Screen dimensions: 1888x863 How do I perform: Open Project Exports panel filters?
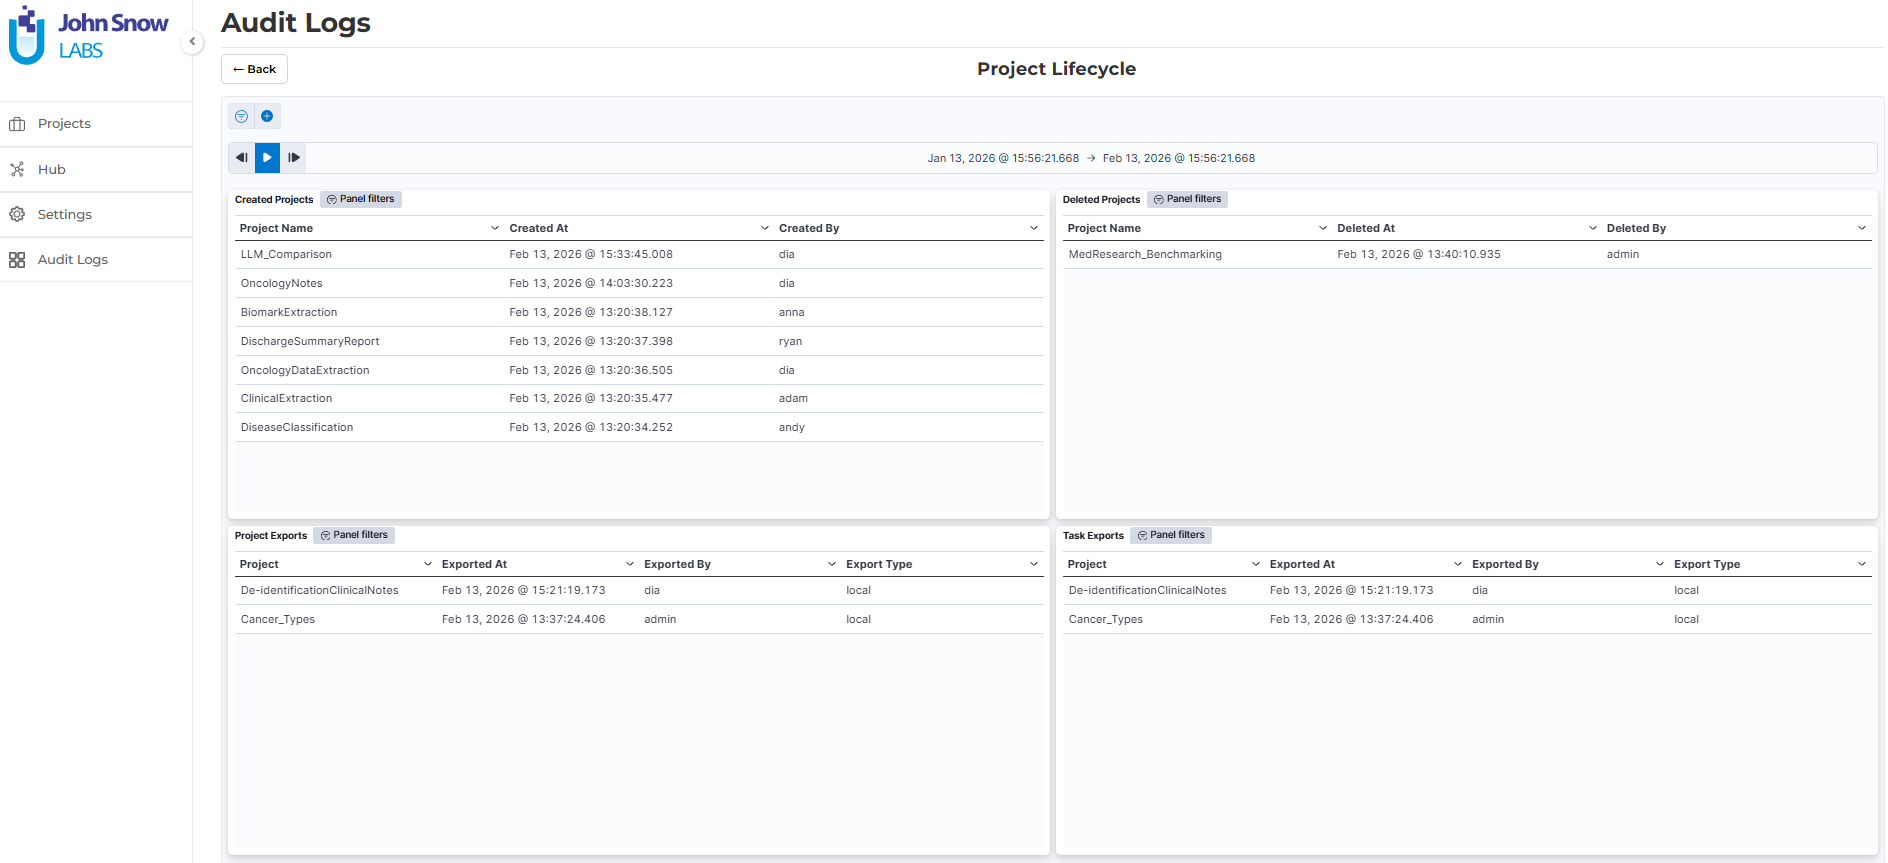pos(354,536)
